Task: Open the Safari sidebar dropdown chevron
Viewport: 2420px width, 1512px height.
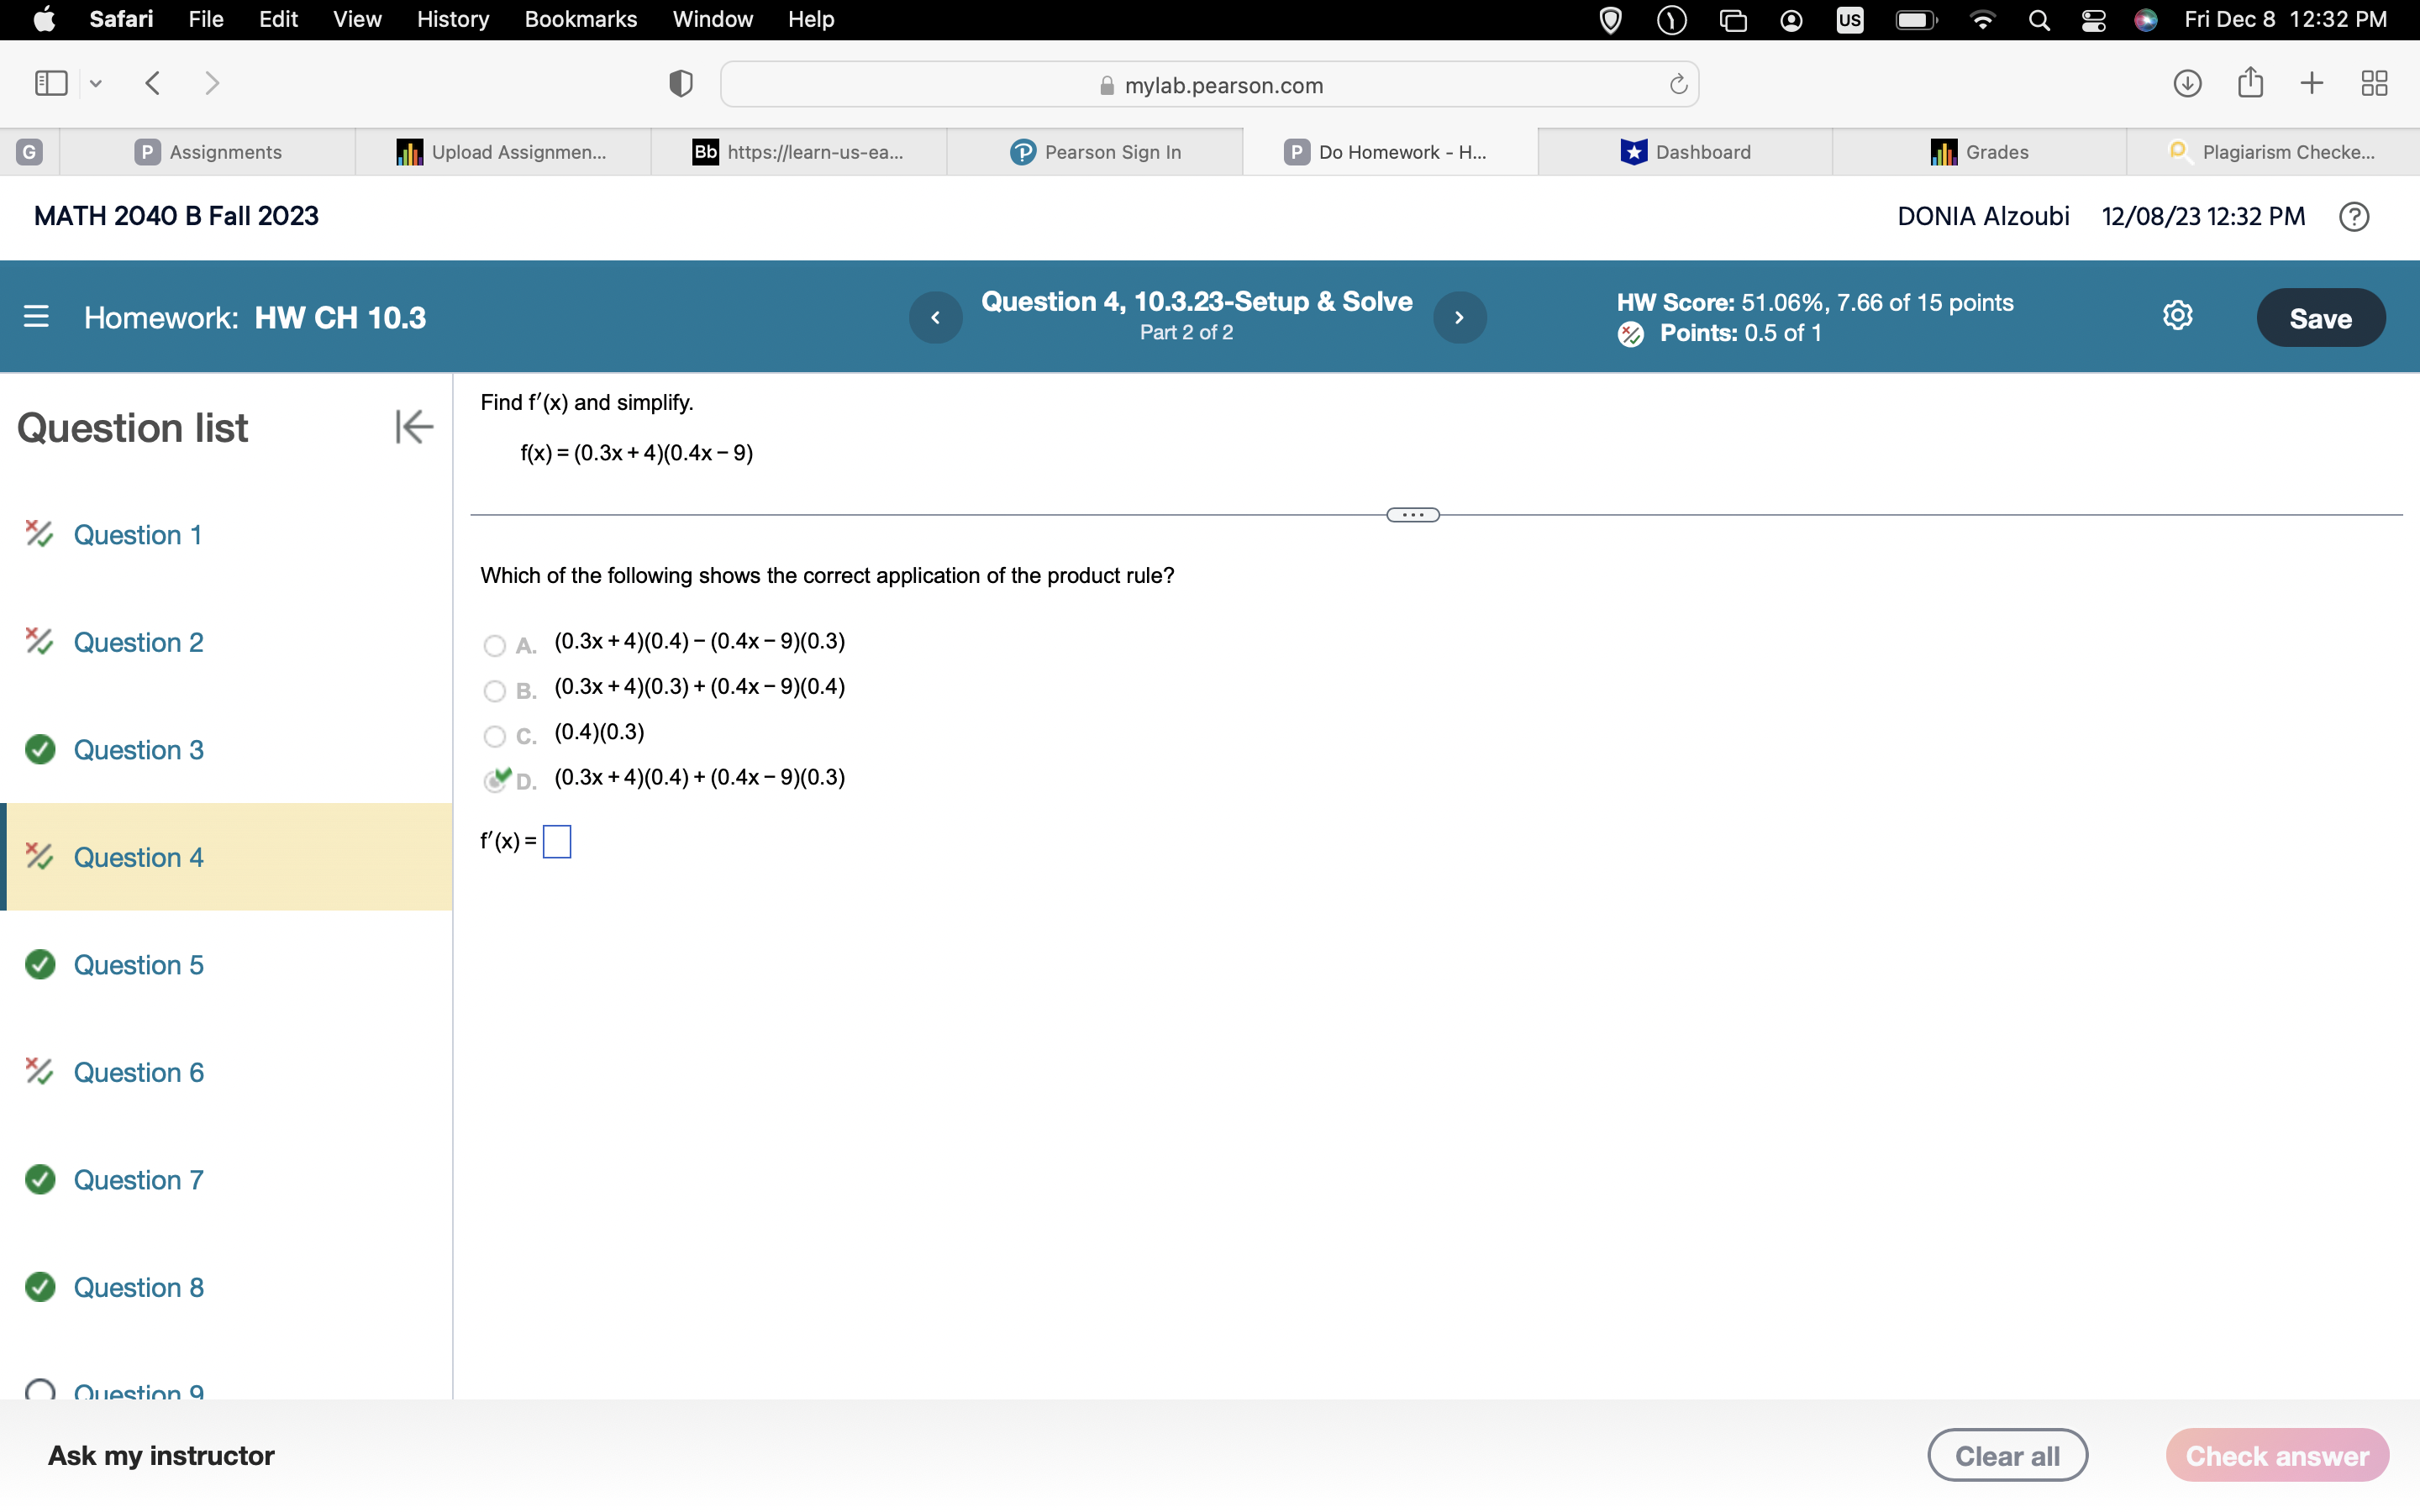Action: (95, 84)
